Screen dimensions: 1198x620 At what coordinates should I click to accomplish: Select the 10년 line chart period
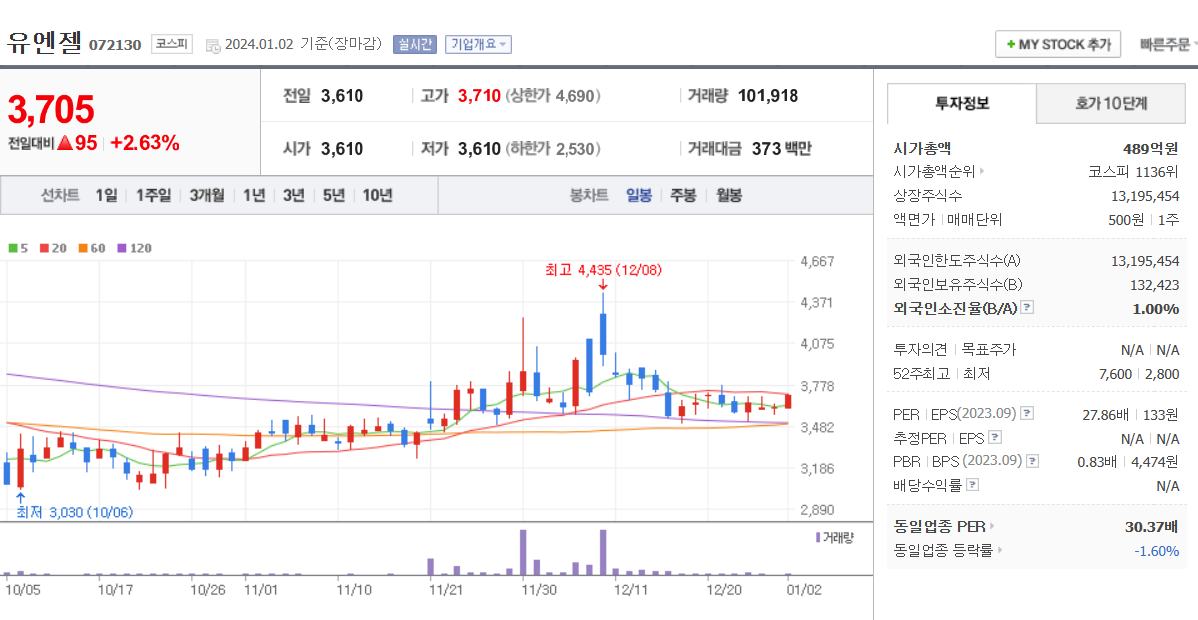[377, 195]
